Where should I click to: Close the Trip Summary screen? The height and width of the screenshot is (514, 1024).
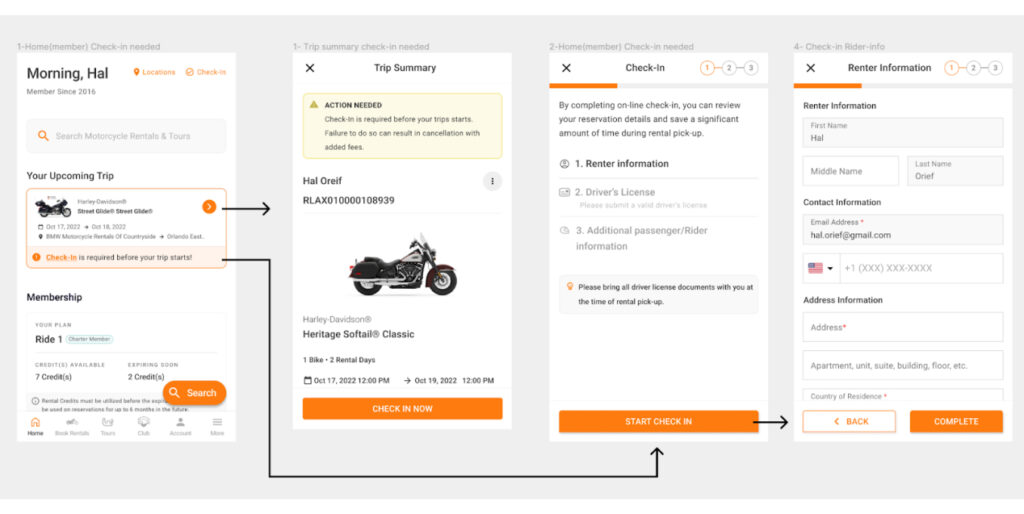pos(310,68)
